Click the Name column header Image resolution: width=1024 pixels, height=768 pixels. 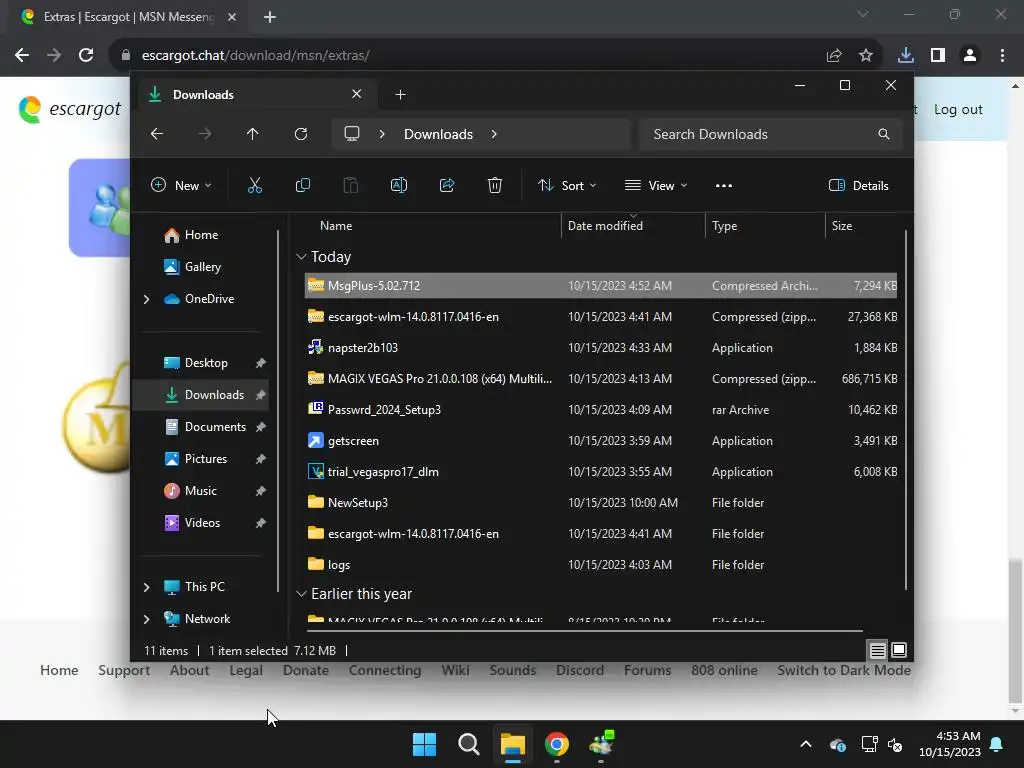point(431,226)
